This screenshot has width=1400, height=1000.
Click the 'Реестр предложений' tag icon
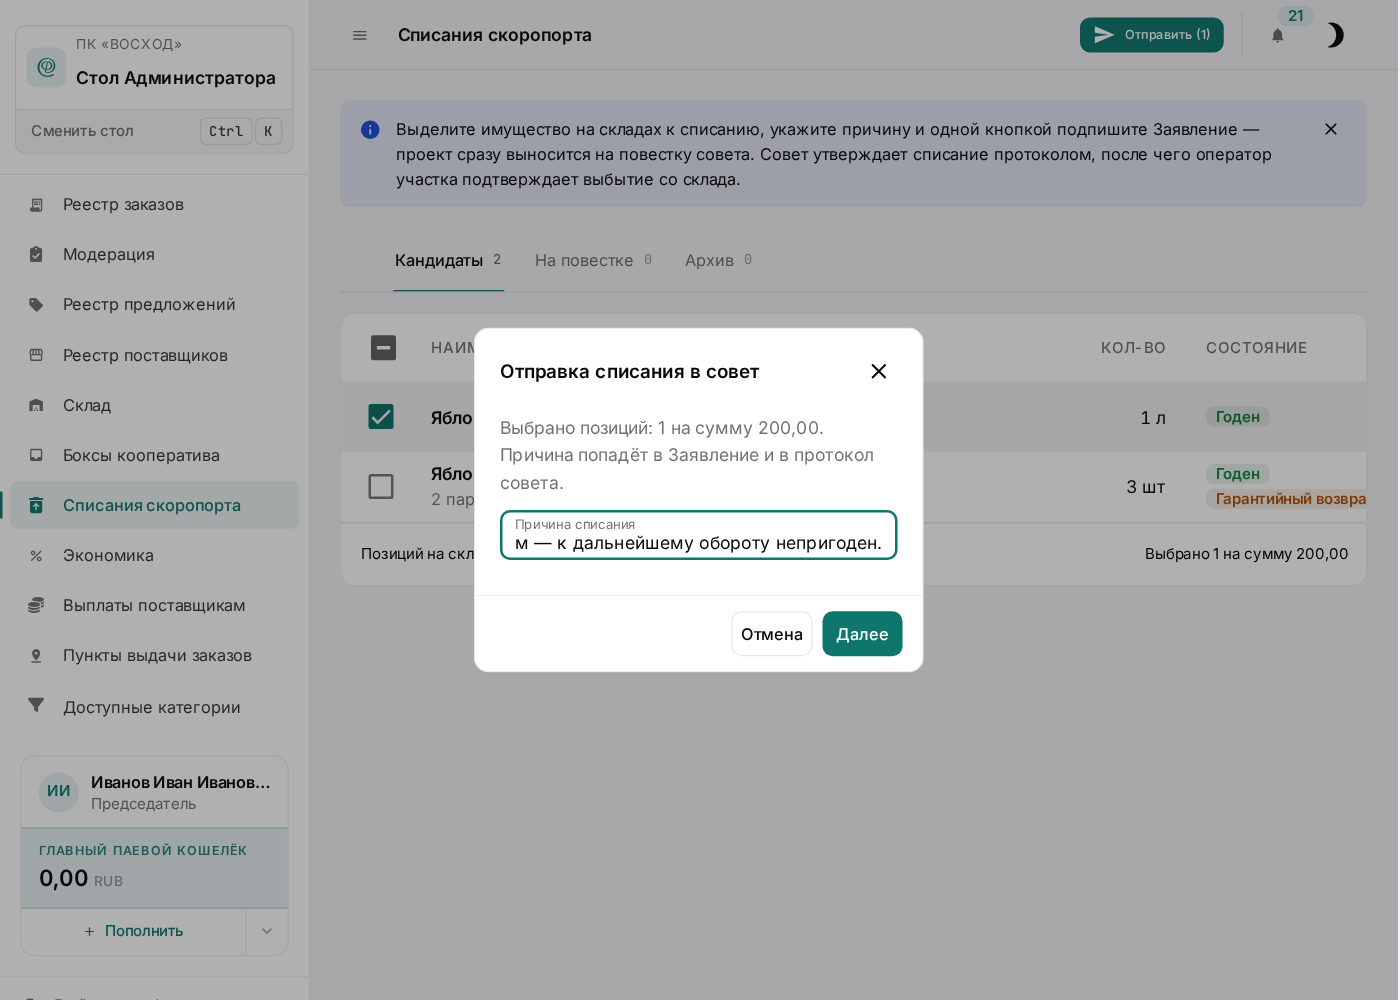coord(36,304)
